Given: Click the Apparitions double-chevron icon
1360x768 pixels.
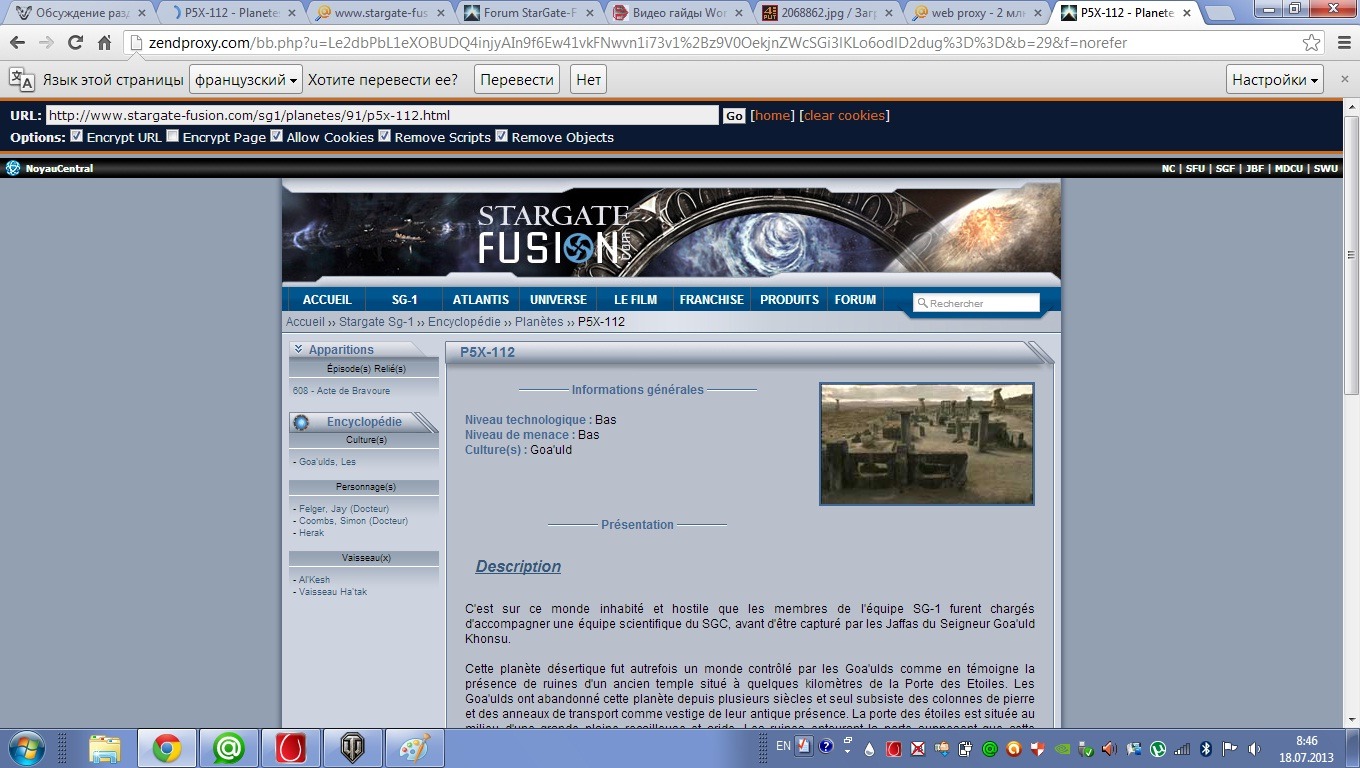Looking at the screenshot, I should pyautogui.click(x=298, y=349).
